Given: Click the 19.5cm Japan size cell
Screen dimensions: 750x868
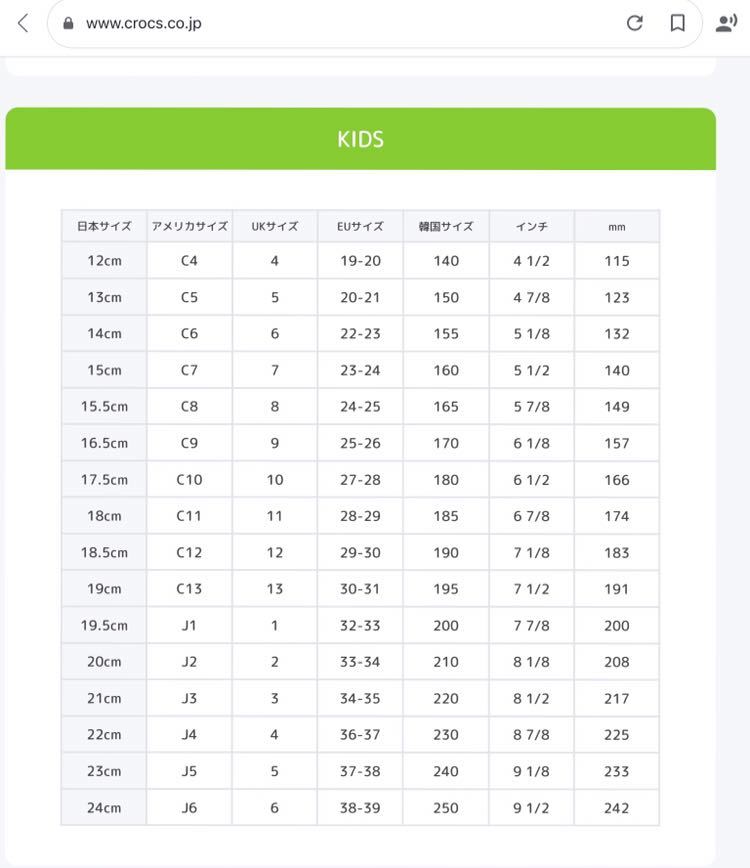Looking at the screenshot, I should (104, 626).
